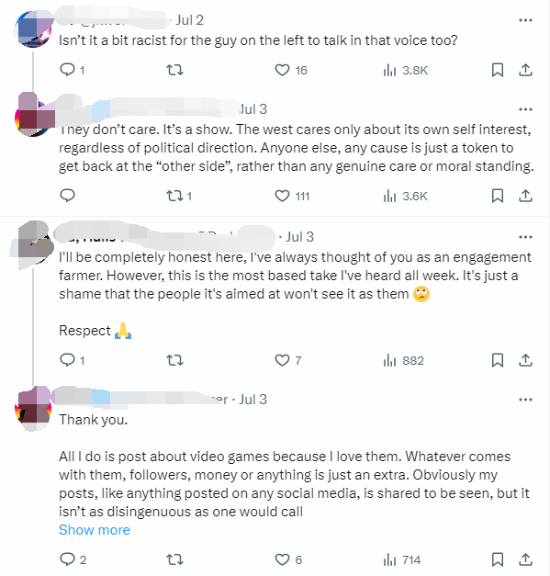Viewport: 550px width, 576px height.
Task: Open more options on 'They don't care' tweet
Action: 525,109
